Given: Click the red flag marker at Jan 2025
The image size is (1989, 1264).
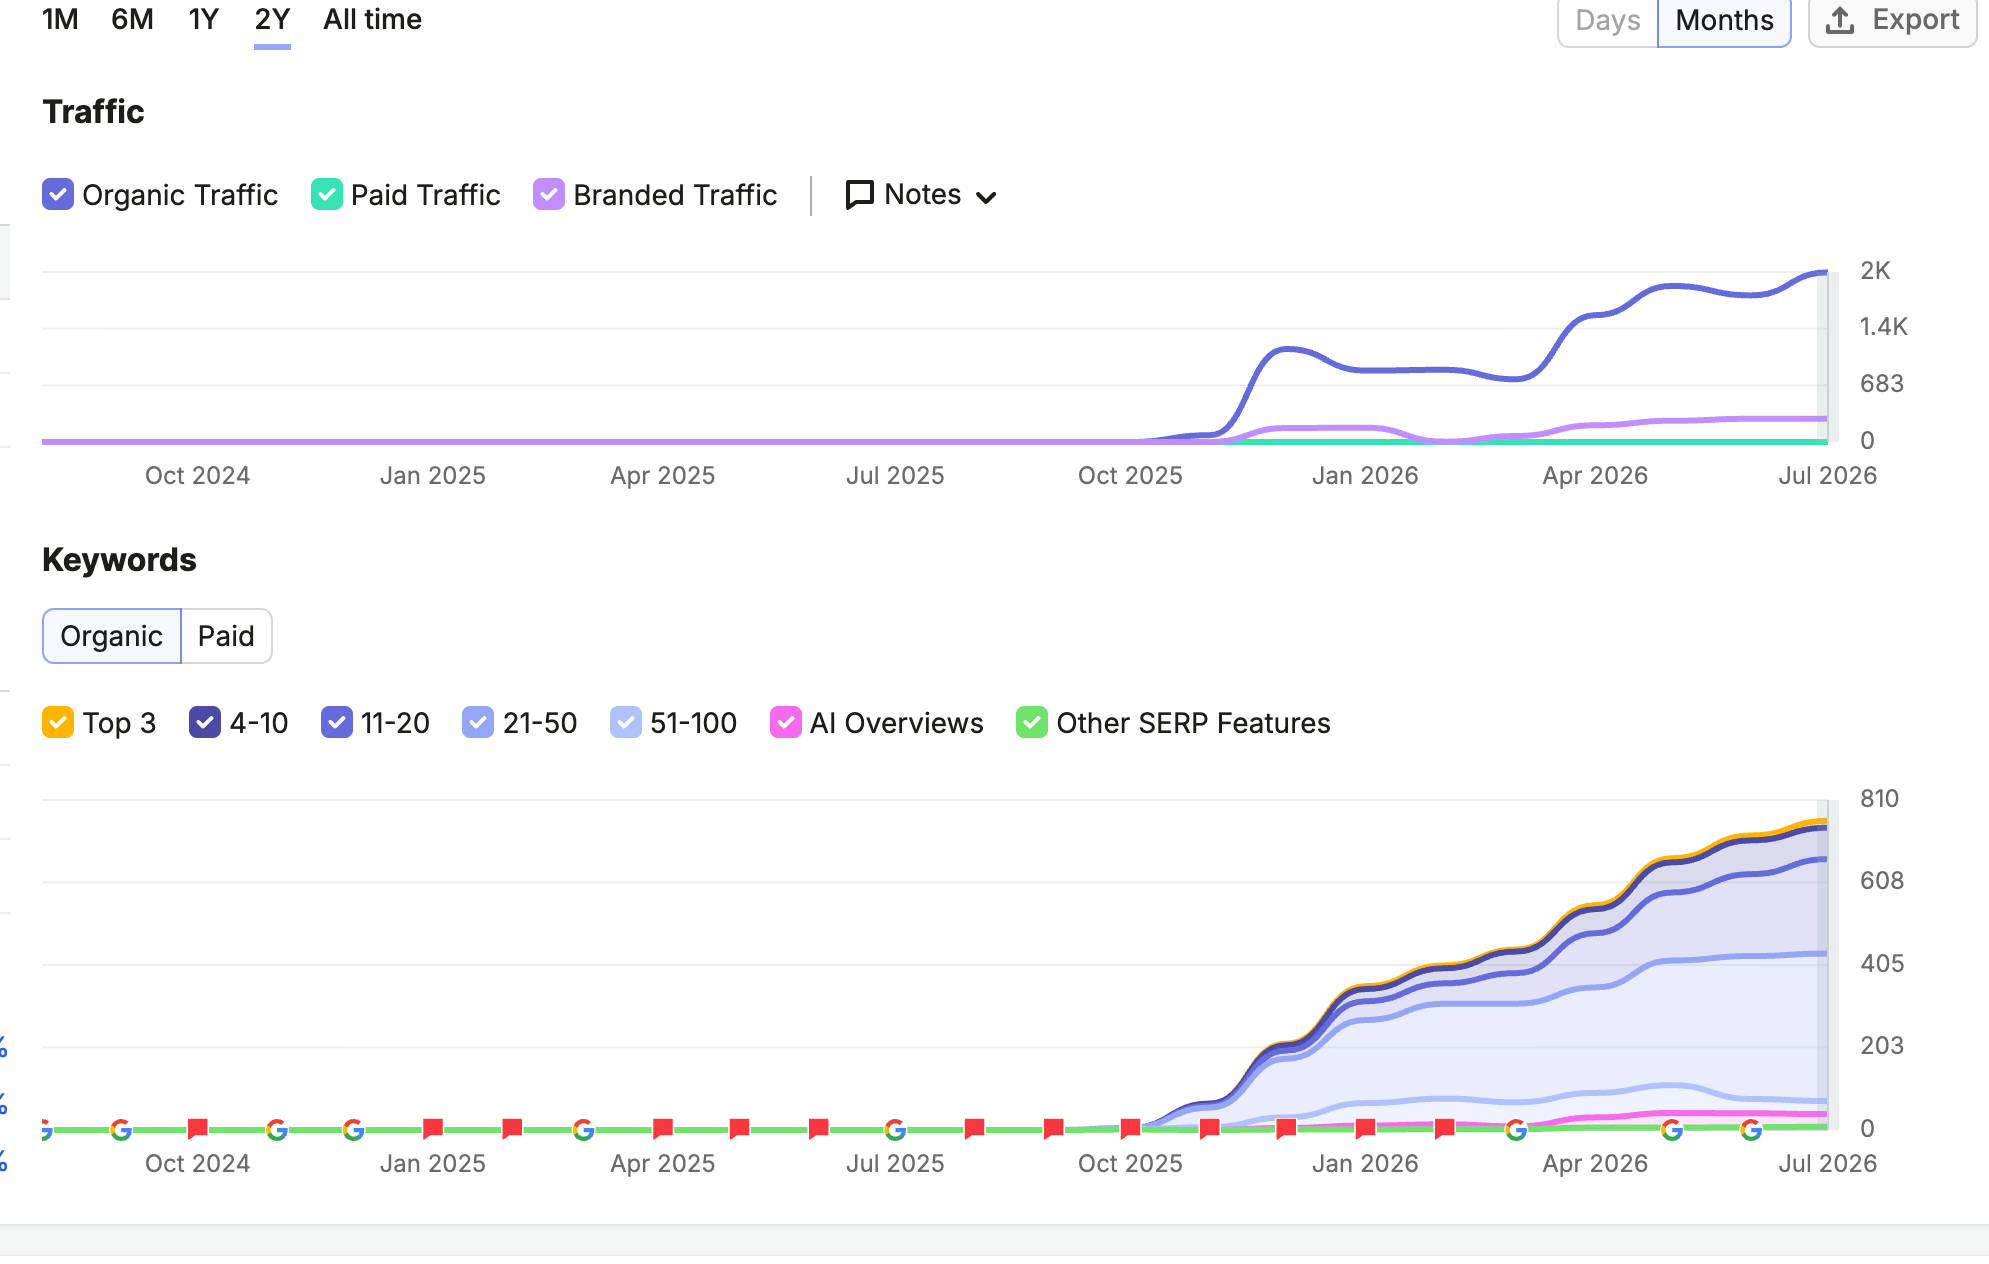Looking at the screenshot, I should tap(433, 1128).
